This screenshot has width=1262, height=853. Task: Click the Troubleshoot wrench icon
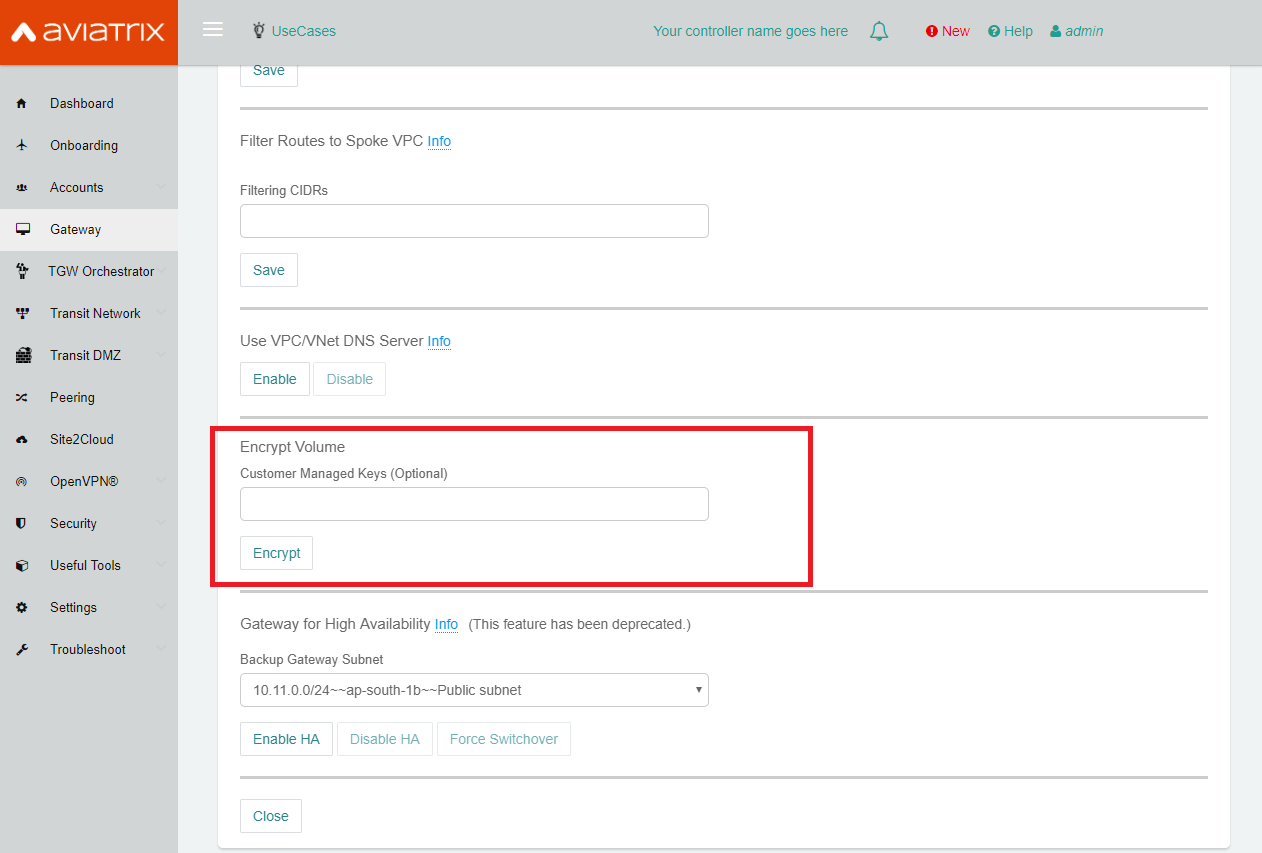pyautogui.click(x=22, y=649)
